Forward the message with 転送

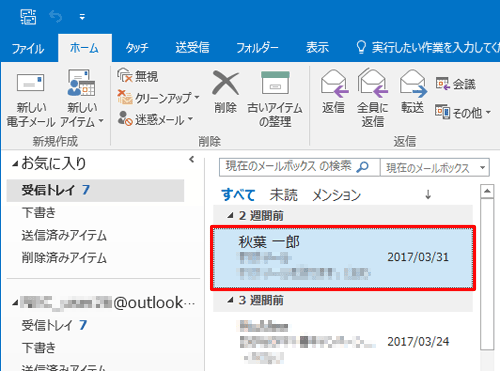click(413, 92)
